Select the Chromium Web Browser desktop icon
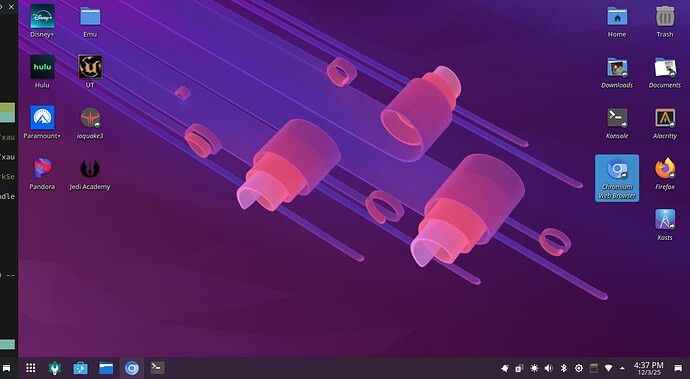690x379 pixels. (x=617, y=178)
